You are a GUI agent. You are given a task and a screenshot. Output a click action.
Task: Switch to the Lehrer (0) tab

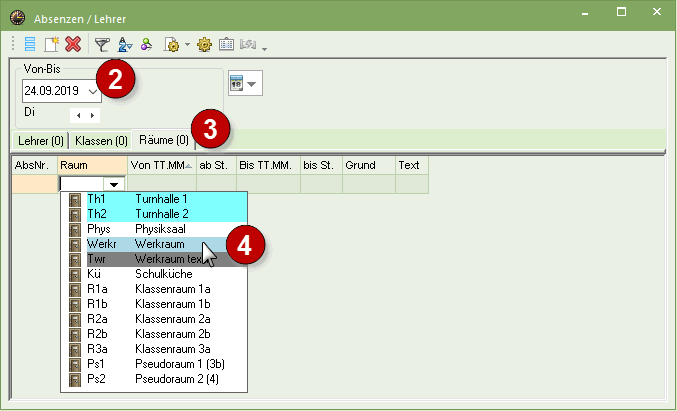tap(41, 141)
